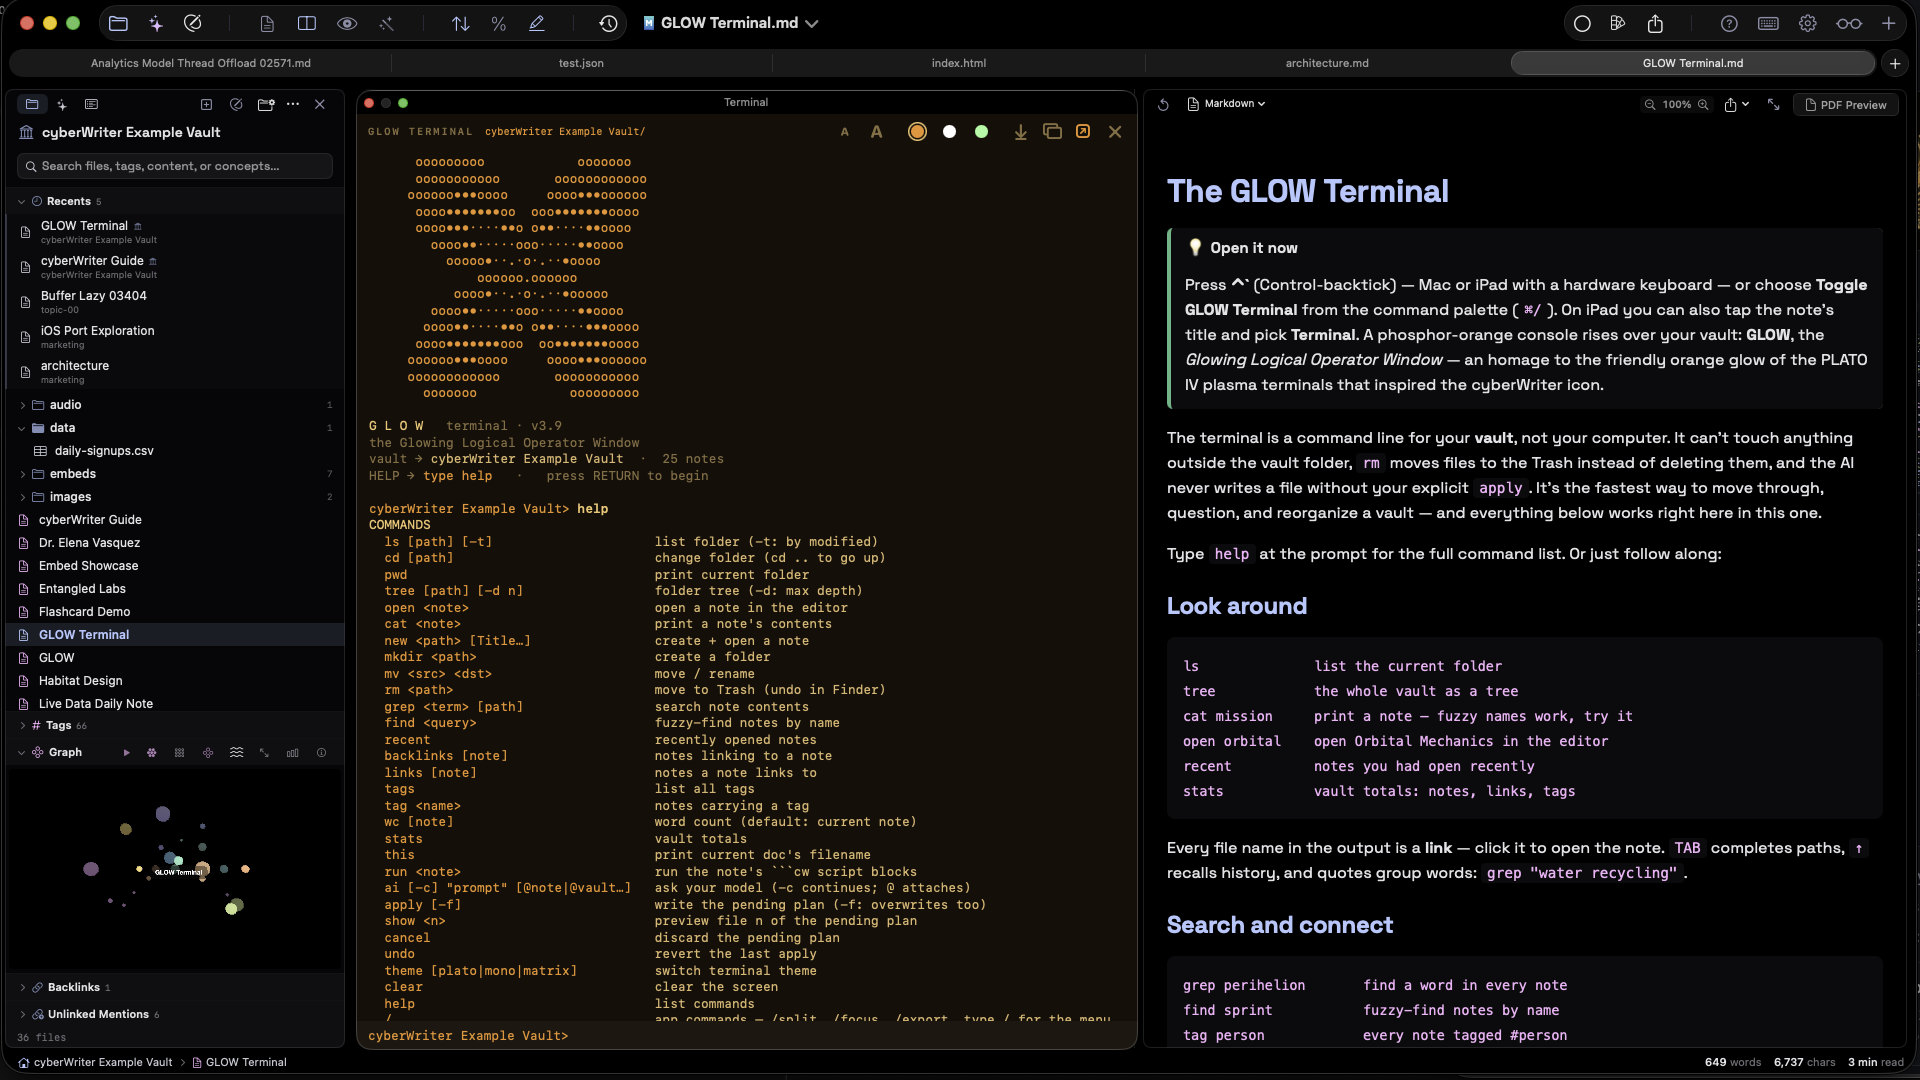Screen dimensions: 1920x1080
Task: Show graph statistics bar chart icon
Action: 292,753
